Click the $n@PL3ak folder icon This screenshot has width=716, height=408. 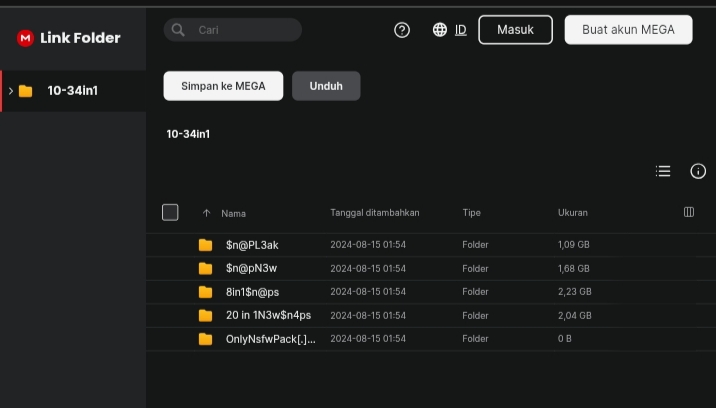(x=205, y=245)
